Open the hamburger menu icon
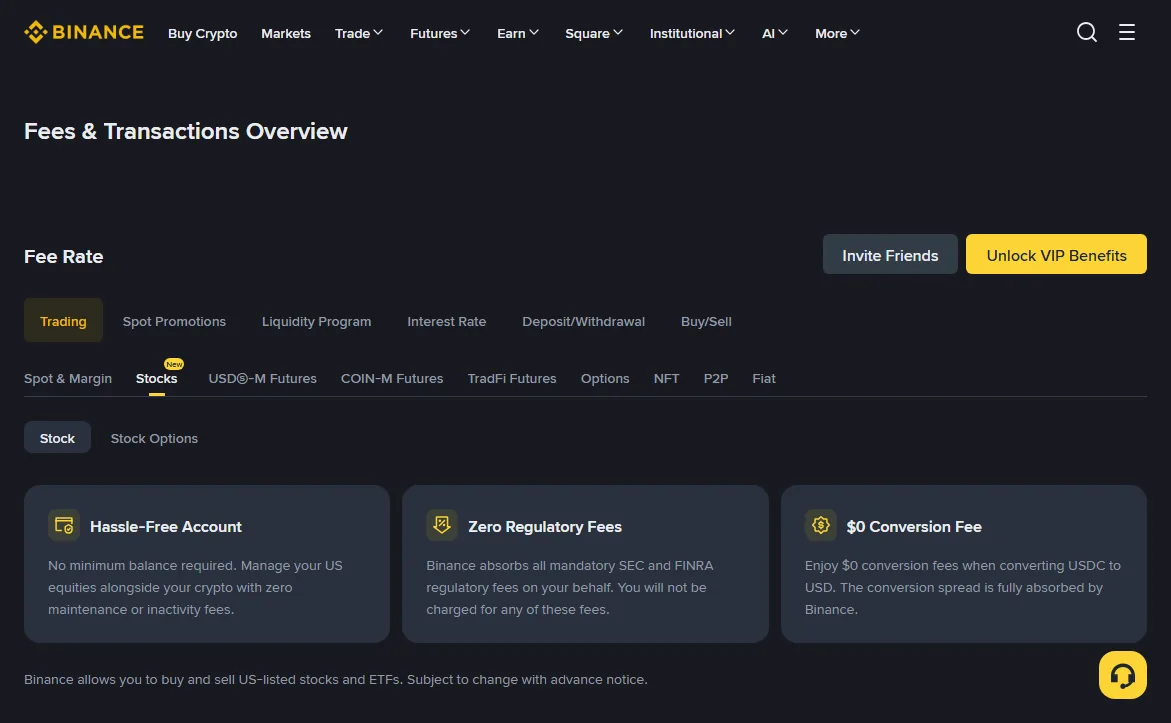 (1126, 32)
